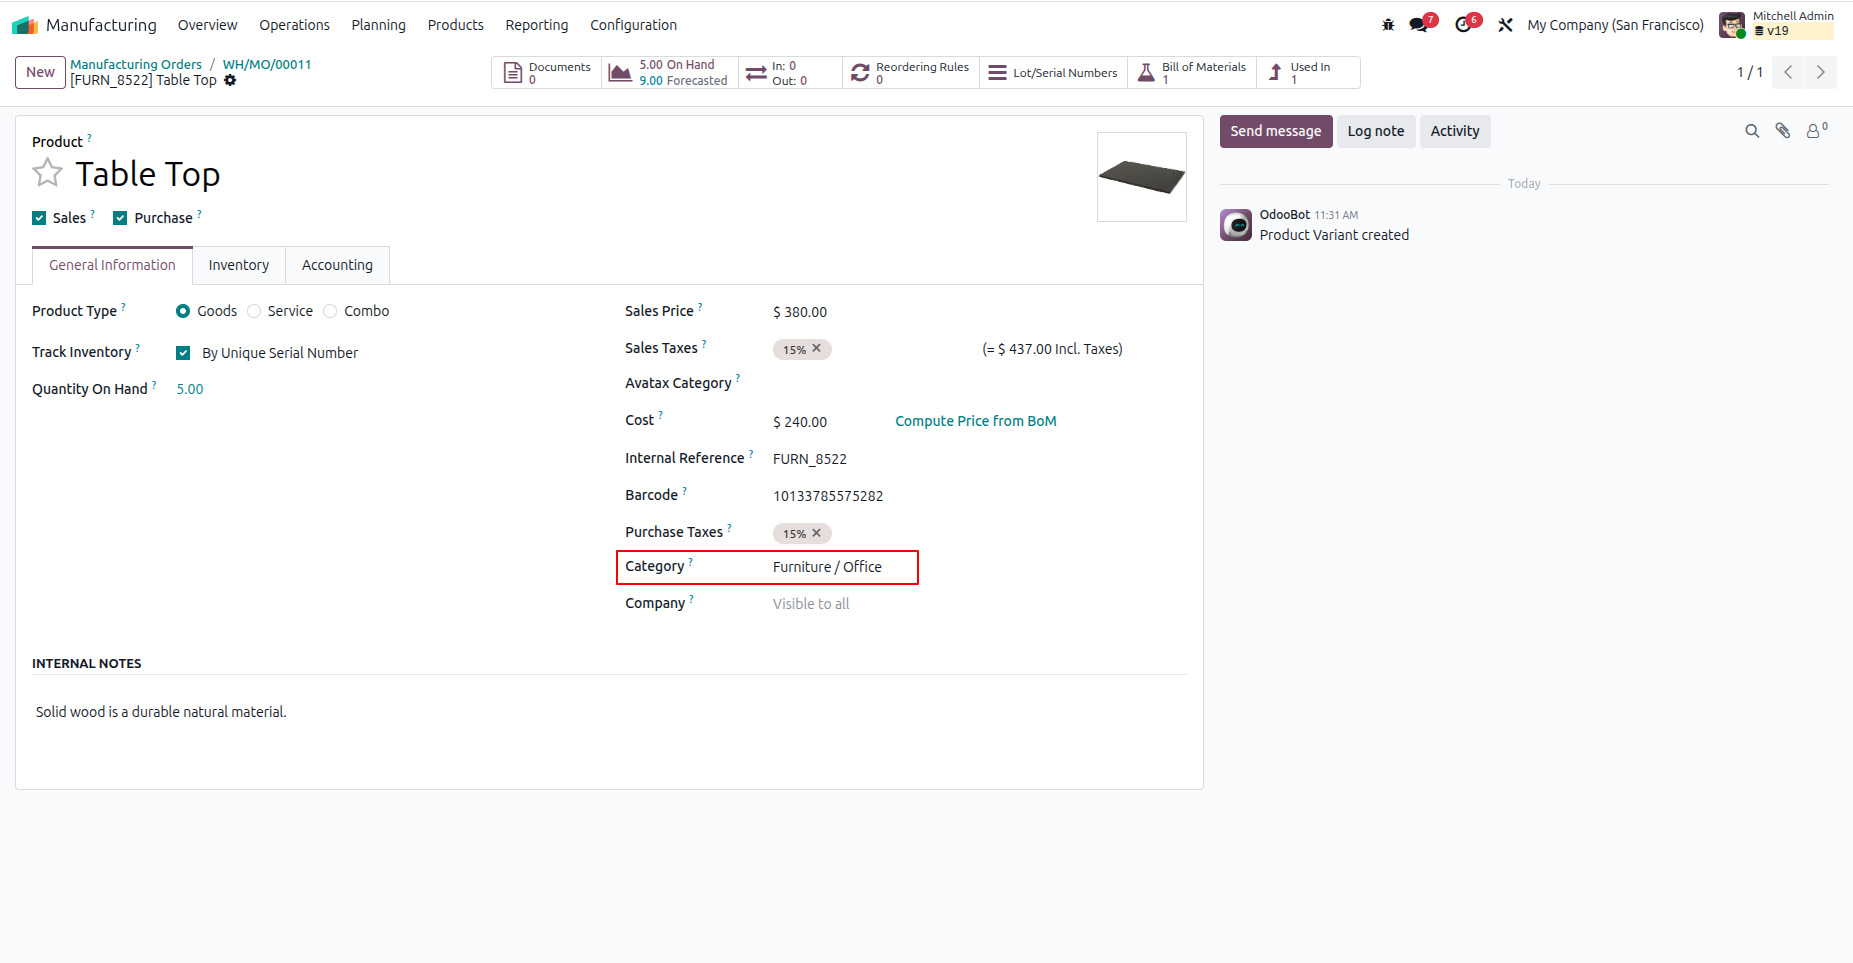Click the wrench tools icon in navbar

coord(1505,25)
